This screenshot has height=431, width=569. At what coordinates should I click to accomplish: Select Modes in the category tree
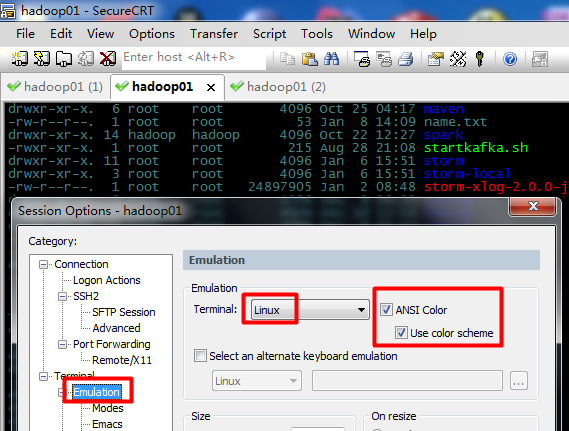tap(107, 408)
